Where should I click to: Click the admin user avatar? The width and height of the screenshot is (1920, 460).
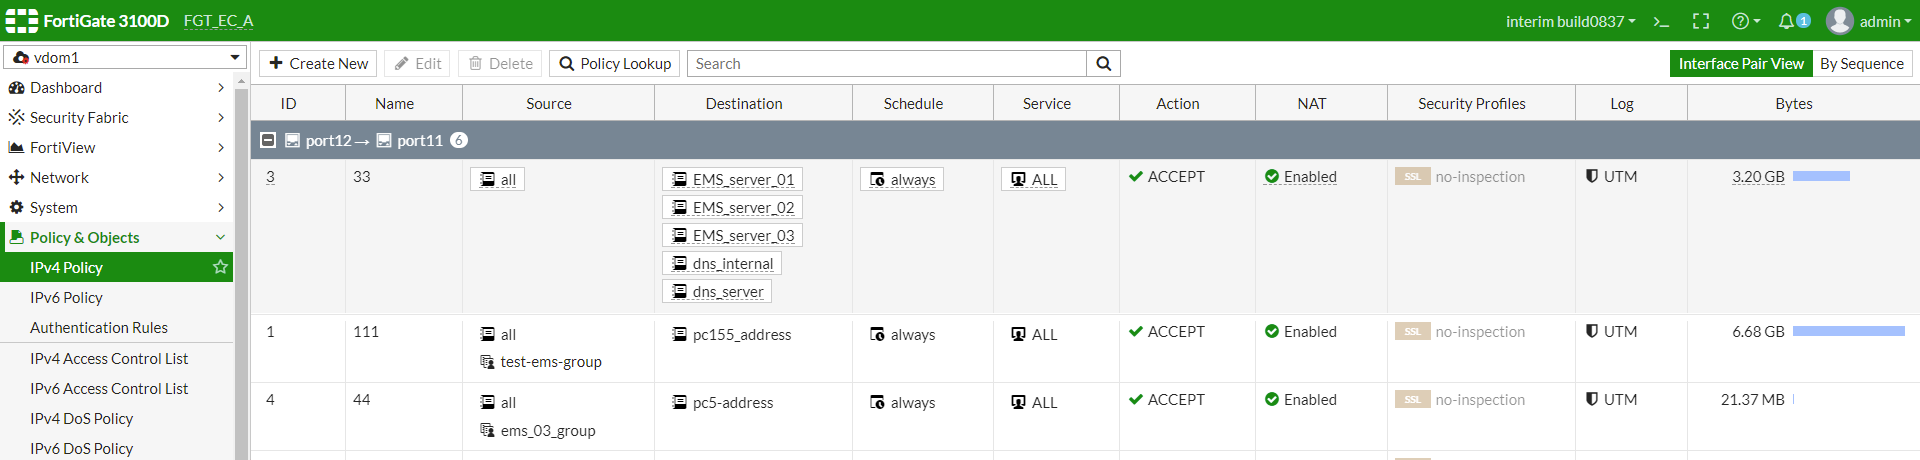coord(1839,21)
